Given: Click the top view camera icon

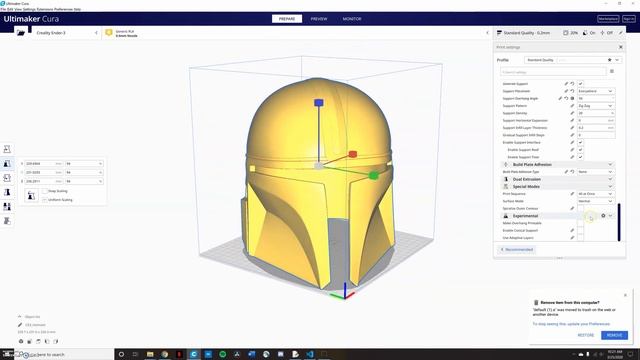Looking at the screenshot, I should tap(38, 341).
